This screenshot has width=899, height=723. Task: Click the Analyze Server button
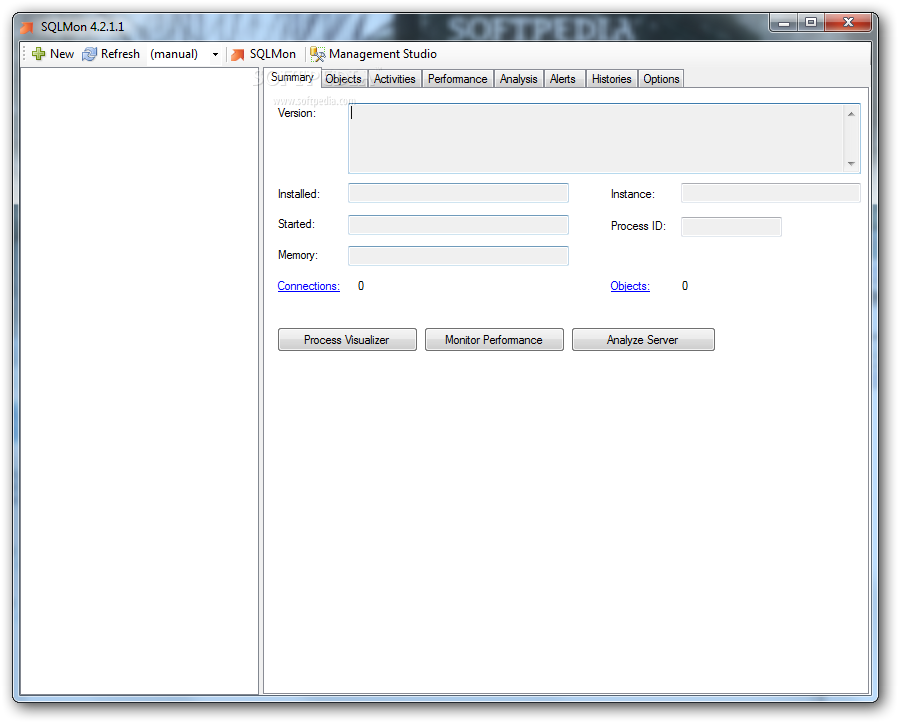coord(643,339)
